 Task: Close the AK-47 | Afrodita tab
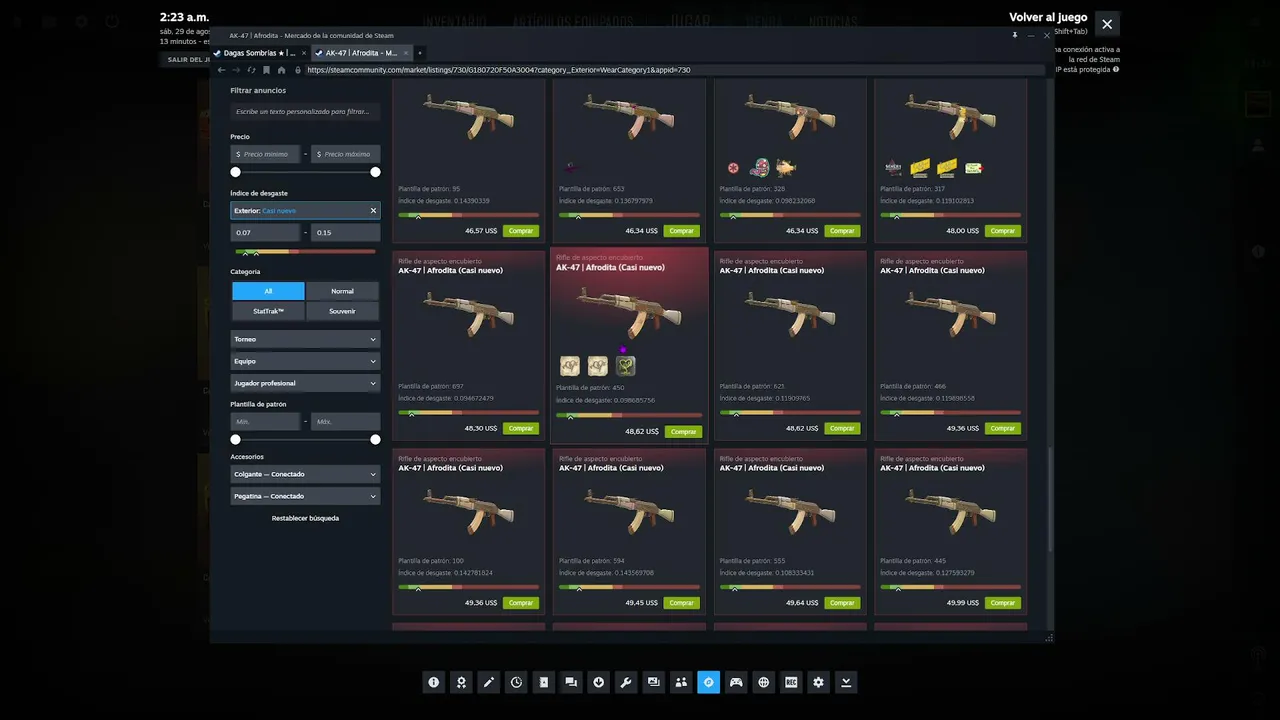(405, 53)
